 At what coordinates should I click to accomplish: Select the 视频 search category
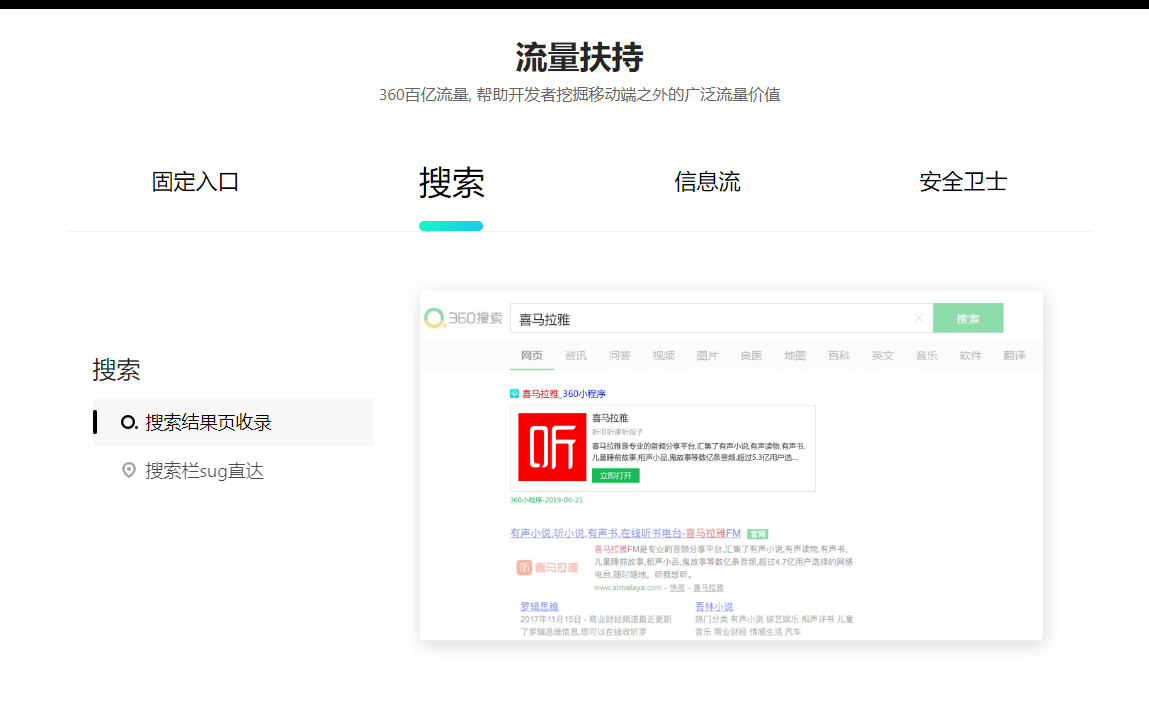pyautogui.click(x=664, y=355)
